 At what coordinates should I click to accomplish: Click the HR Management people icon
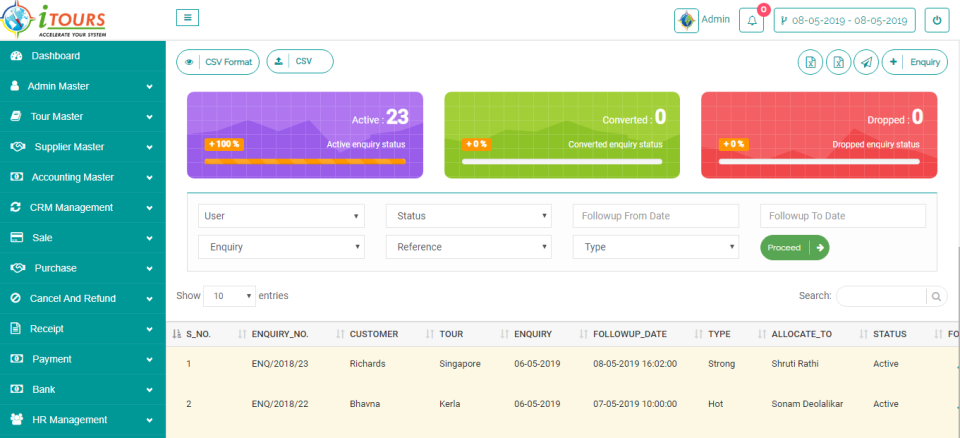(17, 420)
